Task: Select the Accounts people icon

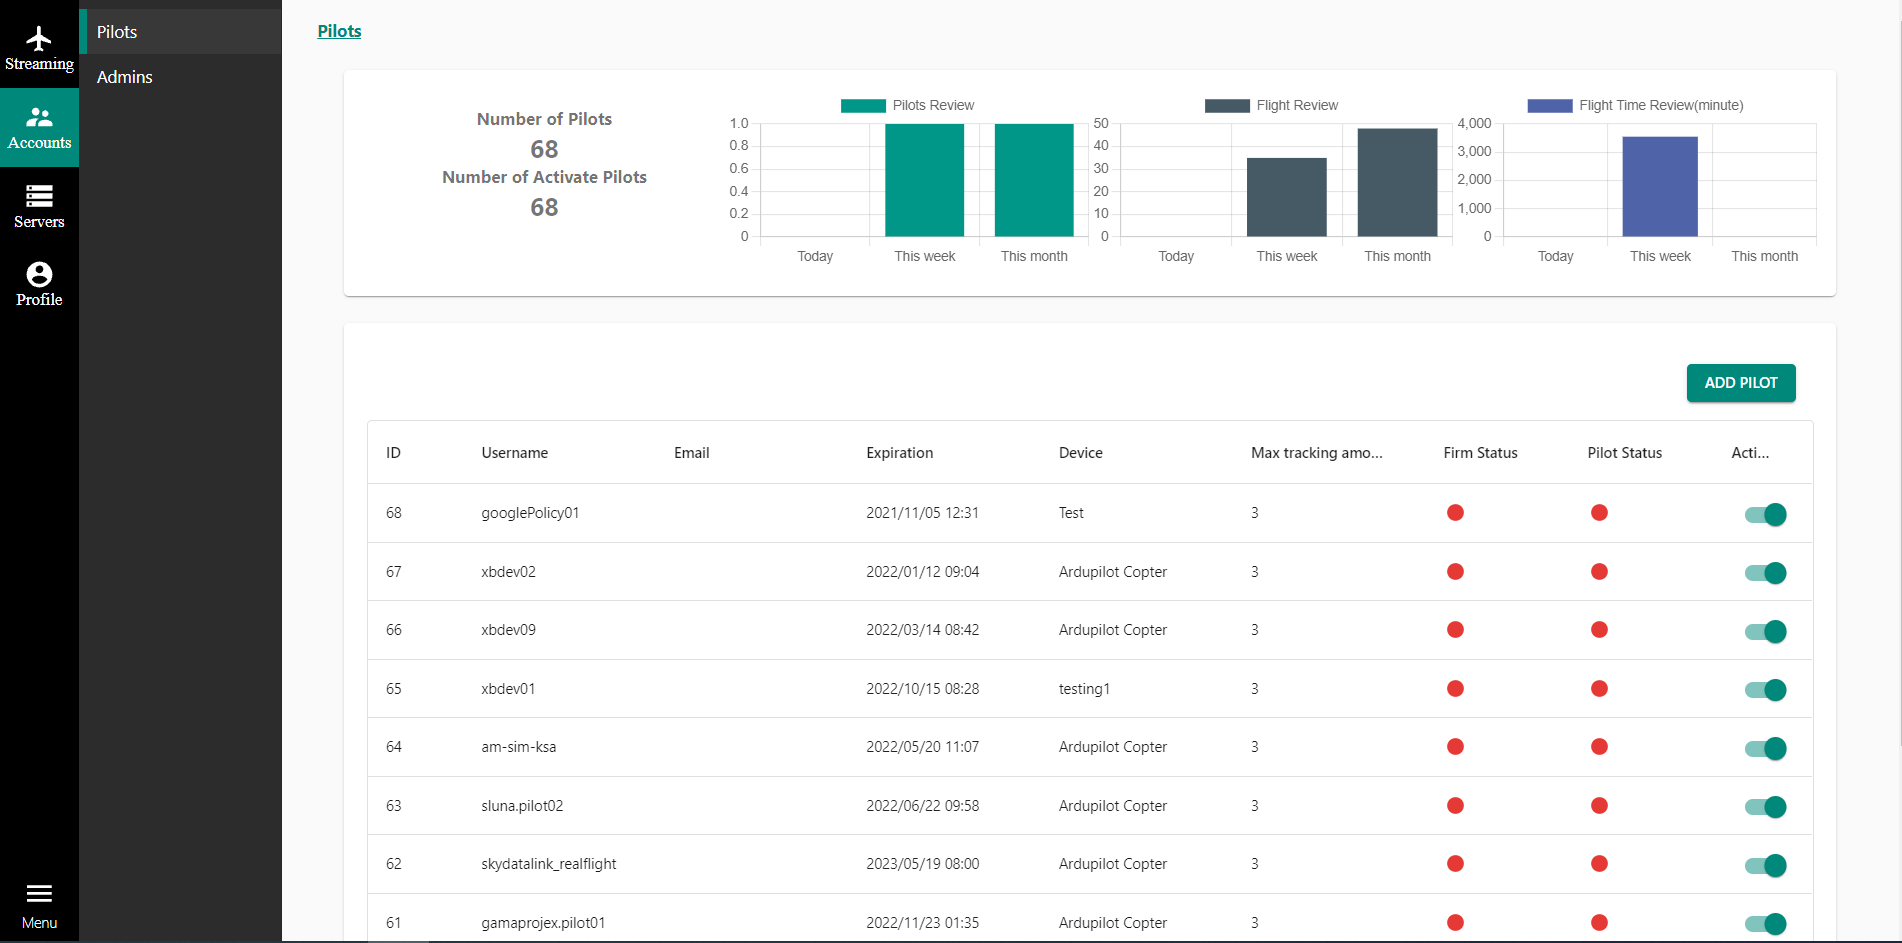Action: click(x=39, y=118)
